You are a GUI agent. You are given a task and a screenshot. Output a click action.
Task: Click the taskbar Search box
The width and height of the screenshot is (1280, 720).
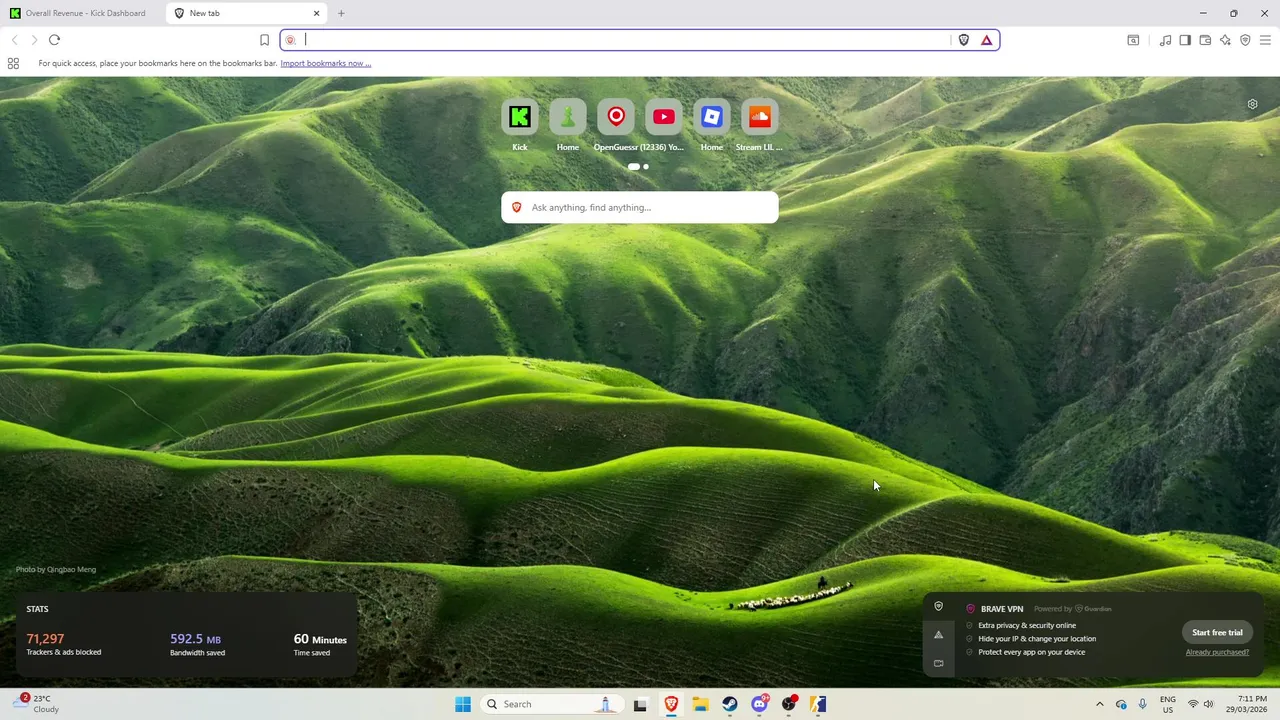(x=552, y=704)
